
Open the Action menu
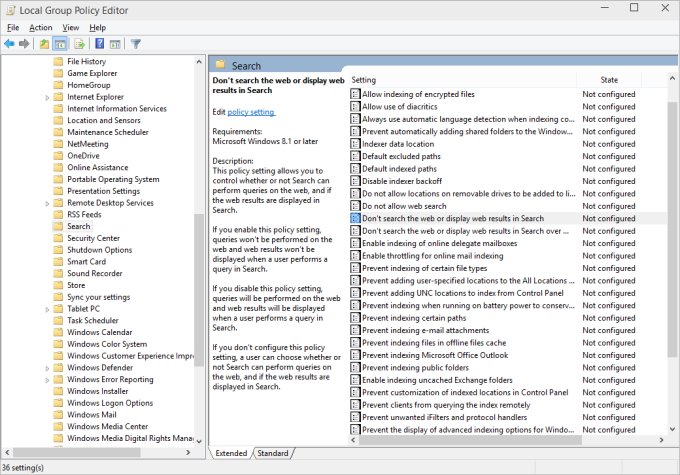pyautogui.click(x=41, y=28)
